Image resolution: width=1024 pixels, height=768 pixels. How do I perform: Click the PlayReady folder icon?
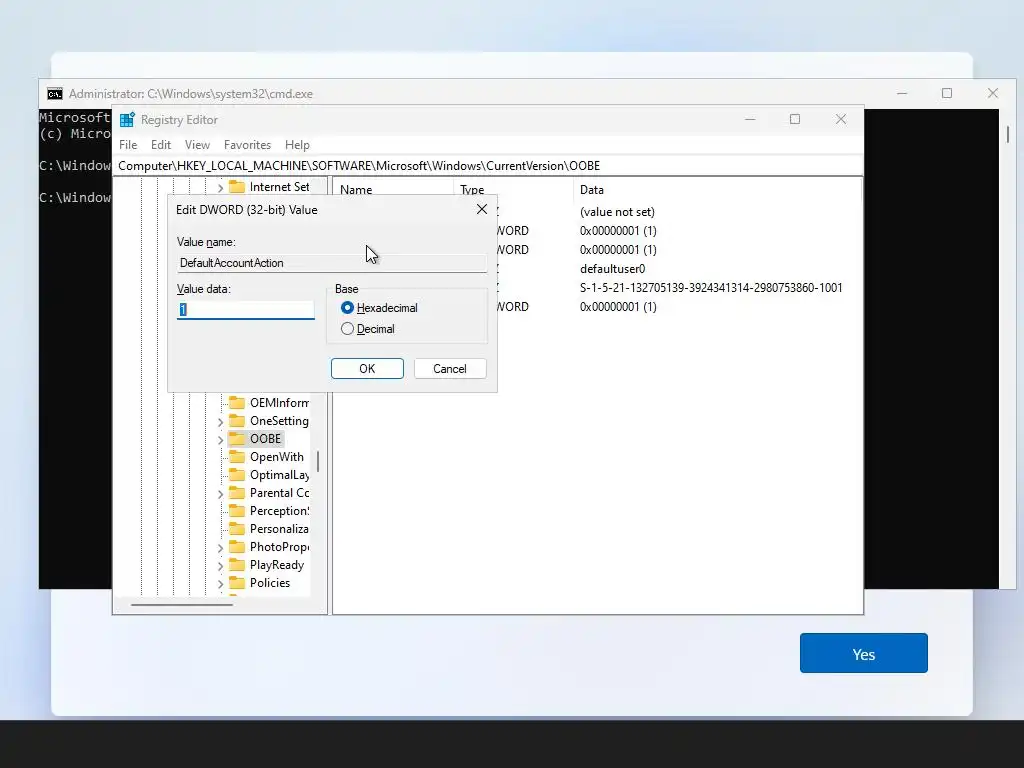tap(236, 565)
